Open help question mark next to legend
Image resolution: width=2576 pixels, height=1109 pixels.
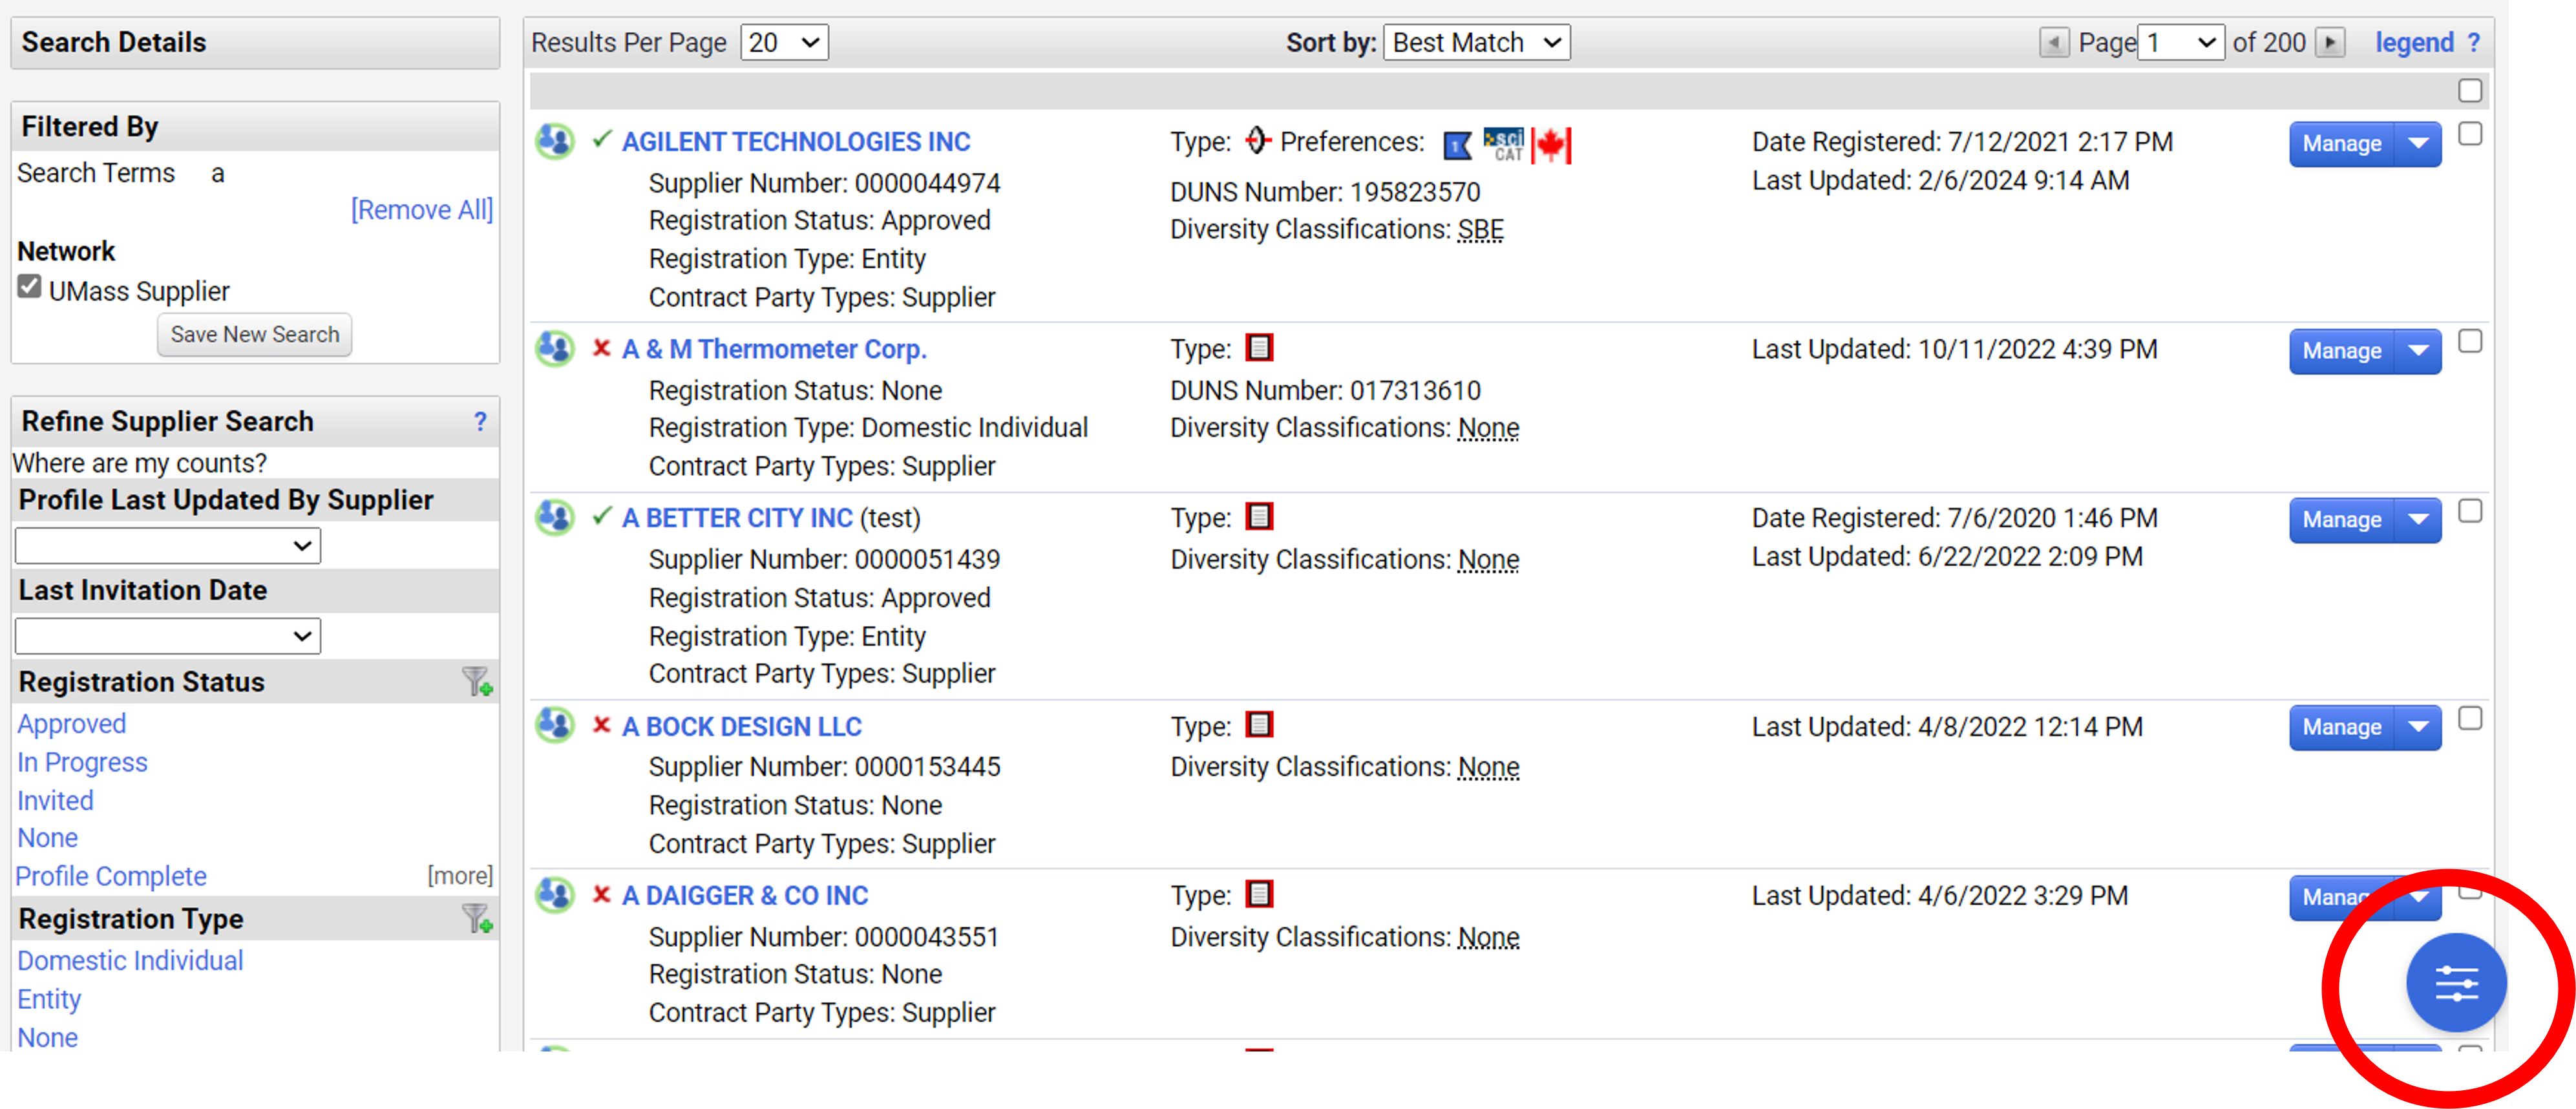point(2473,43)
